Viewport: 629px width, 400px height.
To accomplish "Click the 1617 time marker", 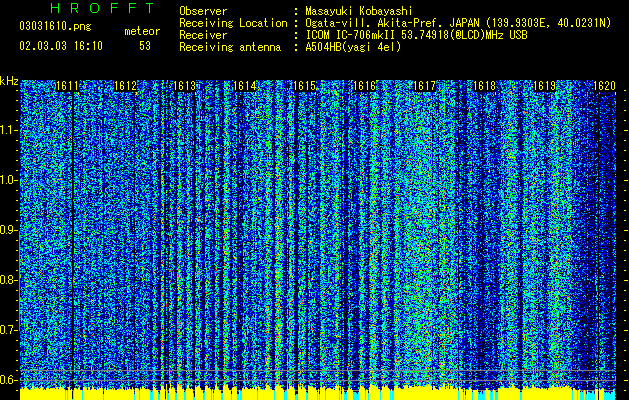I will tap(424, 86).
